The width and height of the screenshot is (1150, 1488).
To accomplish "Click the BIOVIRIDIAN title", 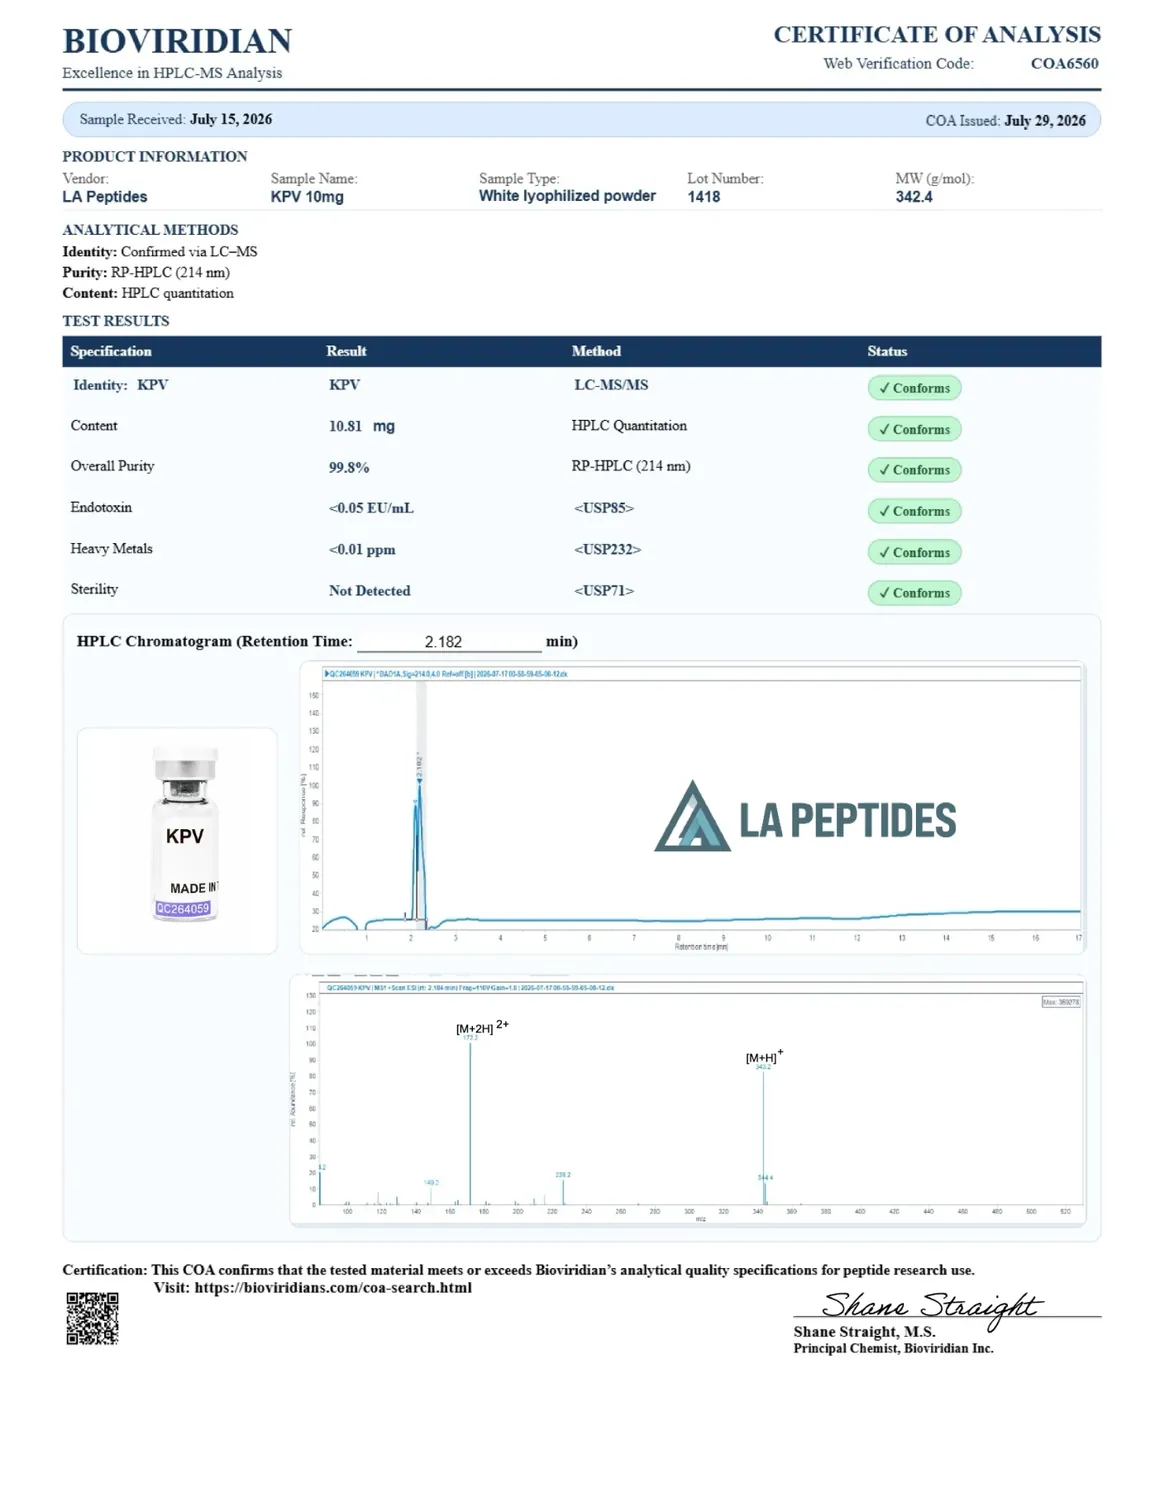I will click(177, 41).
